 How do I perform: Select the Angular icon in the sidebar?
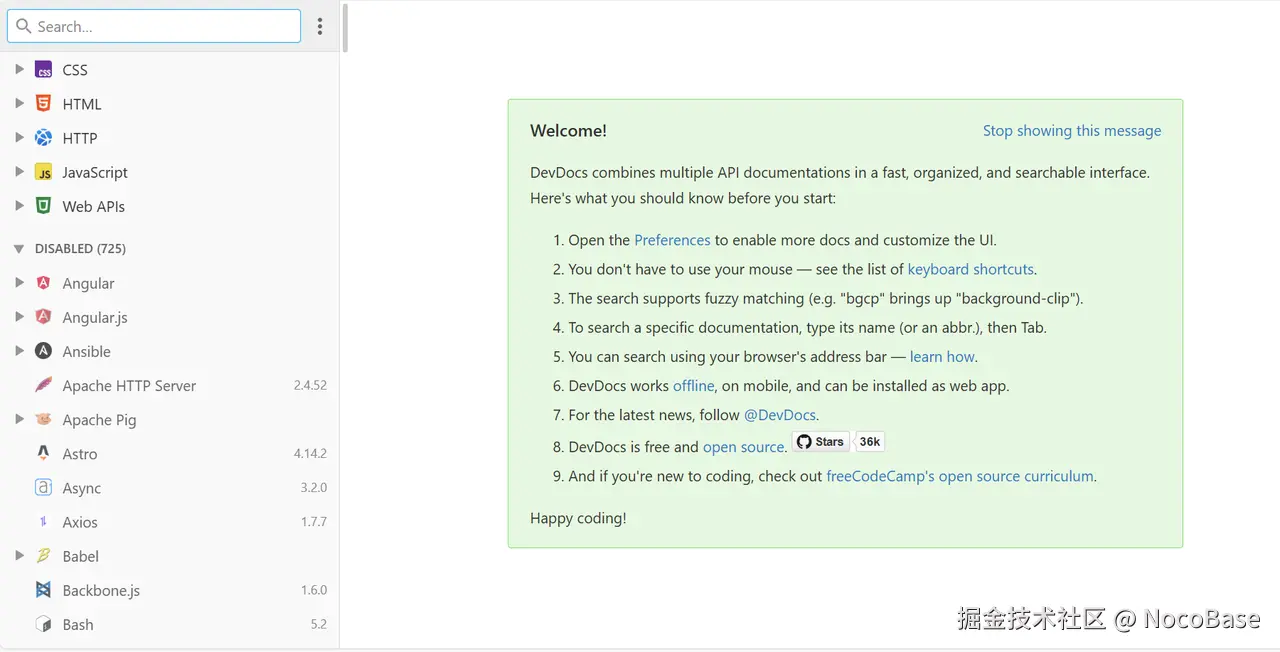tap(43, 283)
